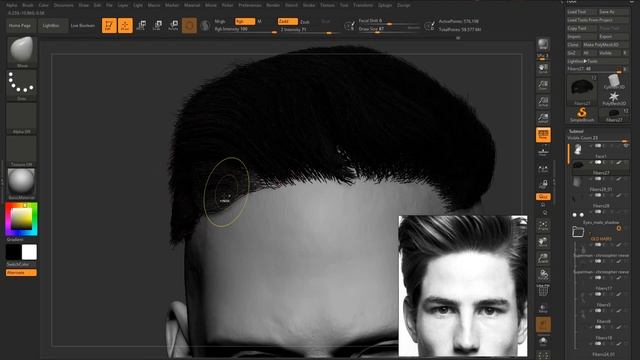Toggle the Mrgb mode button

tap(220, 21)
